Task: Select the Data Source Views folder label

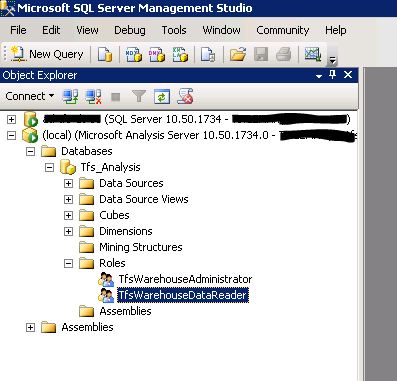Action: point(144,199)
